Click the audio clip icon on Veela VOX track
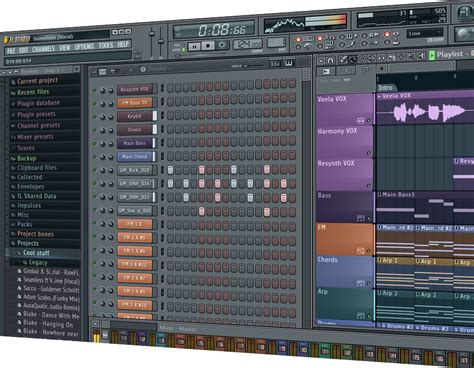This screenshot has width=474, height=368. (360, 120)
